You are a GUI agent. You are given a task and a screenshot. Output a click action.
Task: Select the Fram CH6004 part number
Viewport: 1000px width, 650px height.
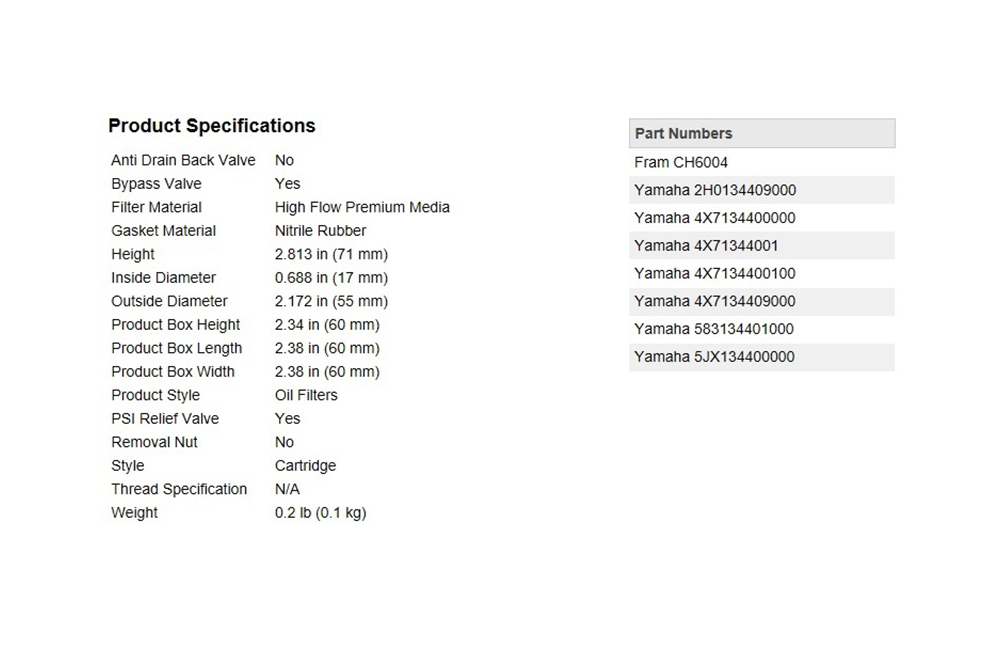click(x=762, y=162)
